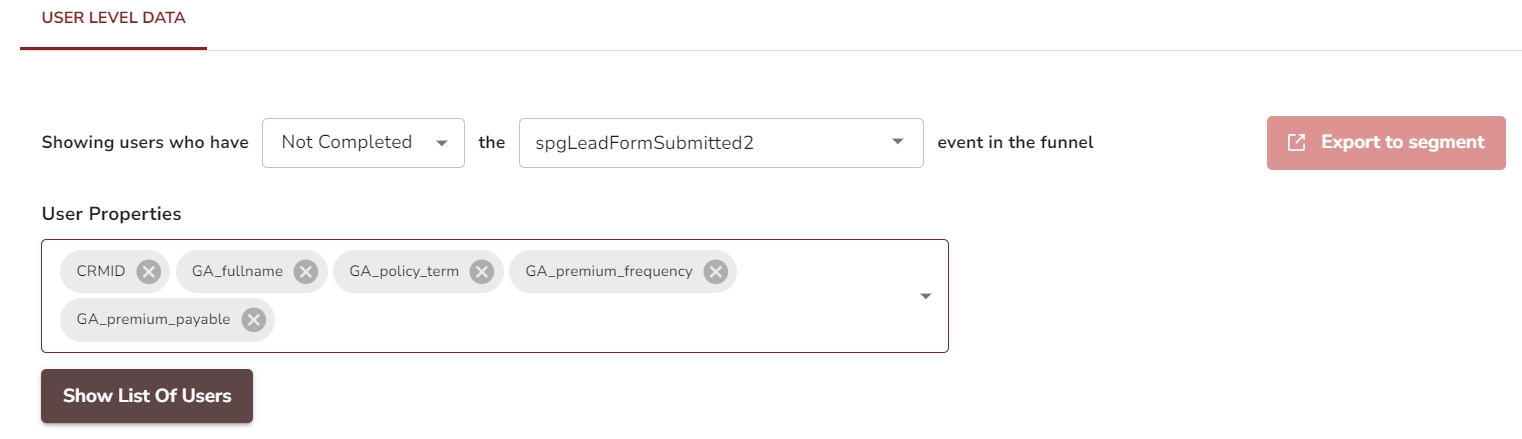Delete GA_policy_term from user properties
1522x439 pixels.
[481, 272]
